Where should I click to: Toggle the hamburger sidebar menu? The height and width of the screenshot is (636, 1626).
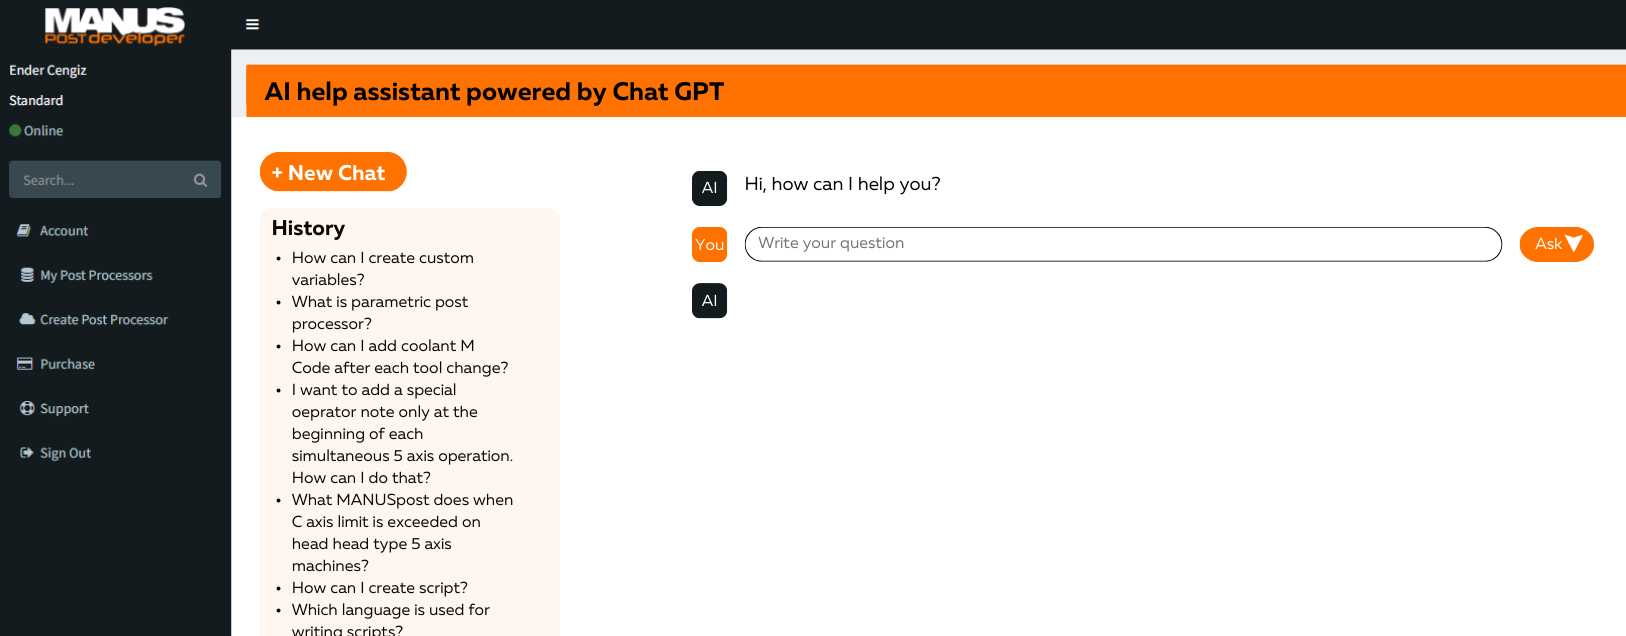tap(252, 24)
